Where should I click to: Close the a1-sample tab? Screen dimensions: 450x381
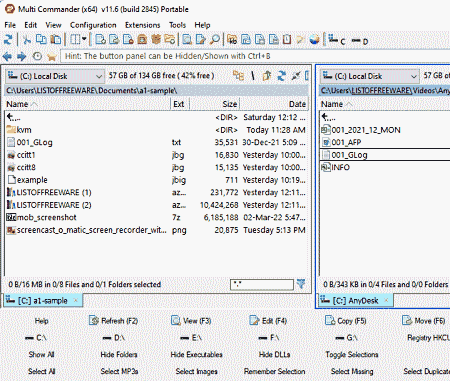[76, 300]
